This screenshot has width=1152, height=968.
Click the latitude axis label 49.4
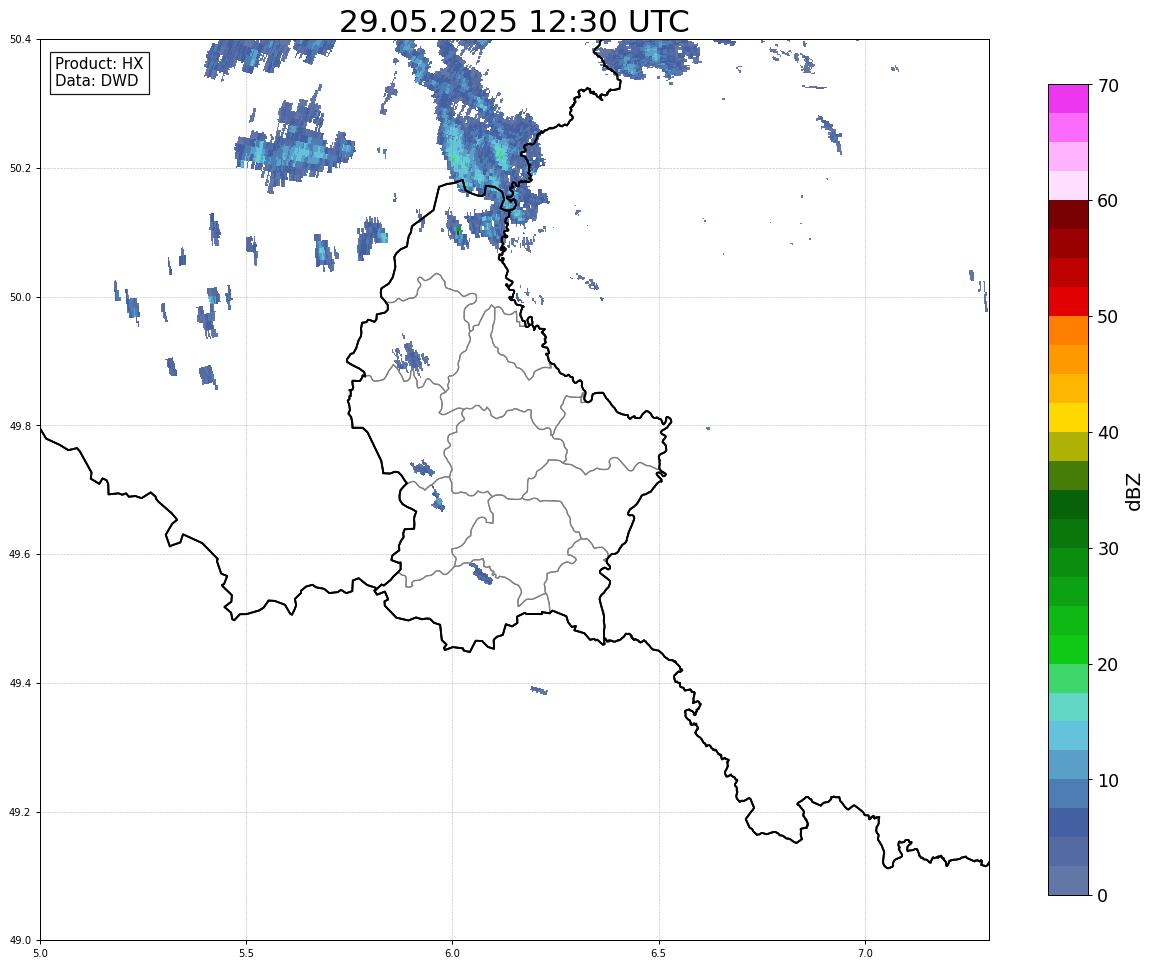click(20, 684)
